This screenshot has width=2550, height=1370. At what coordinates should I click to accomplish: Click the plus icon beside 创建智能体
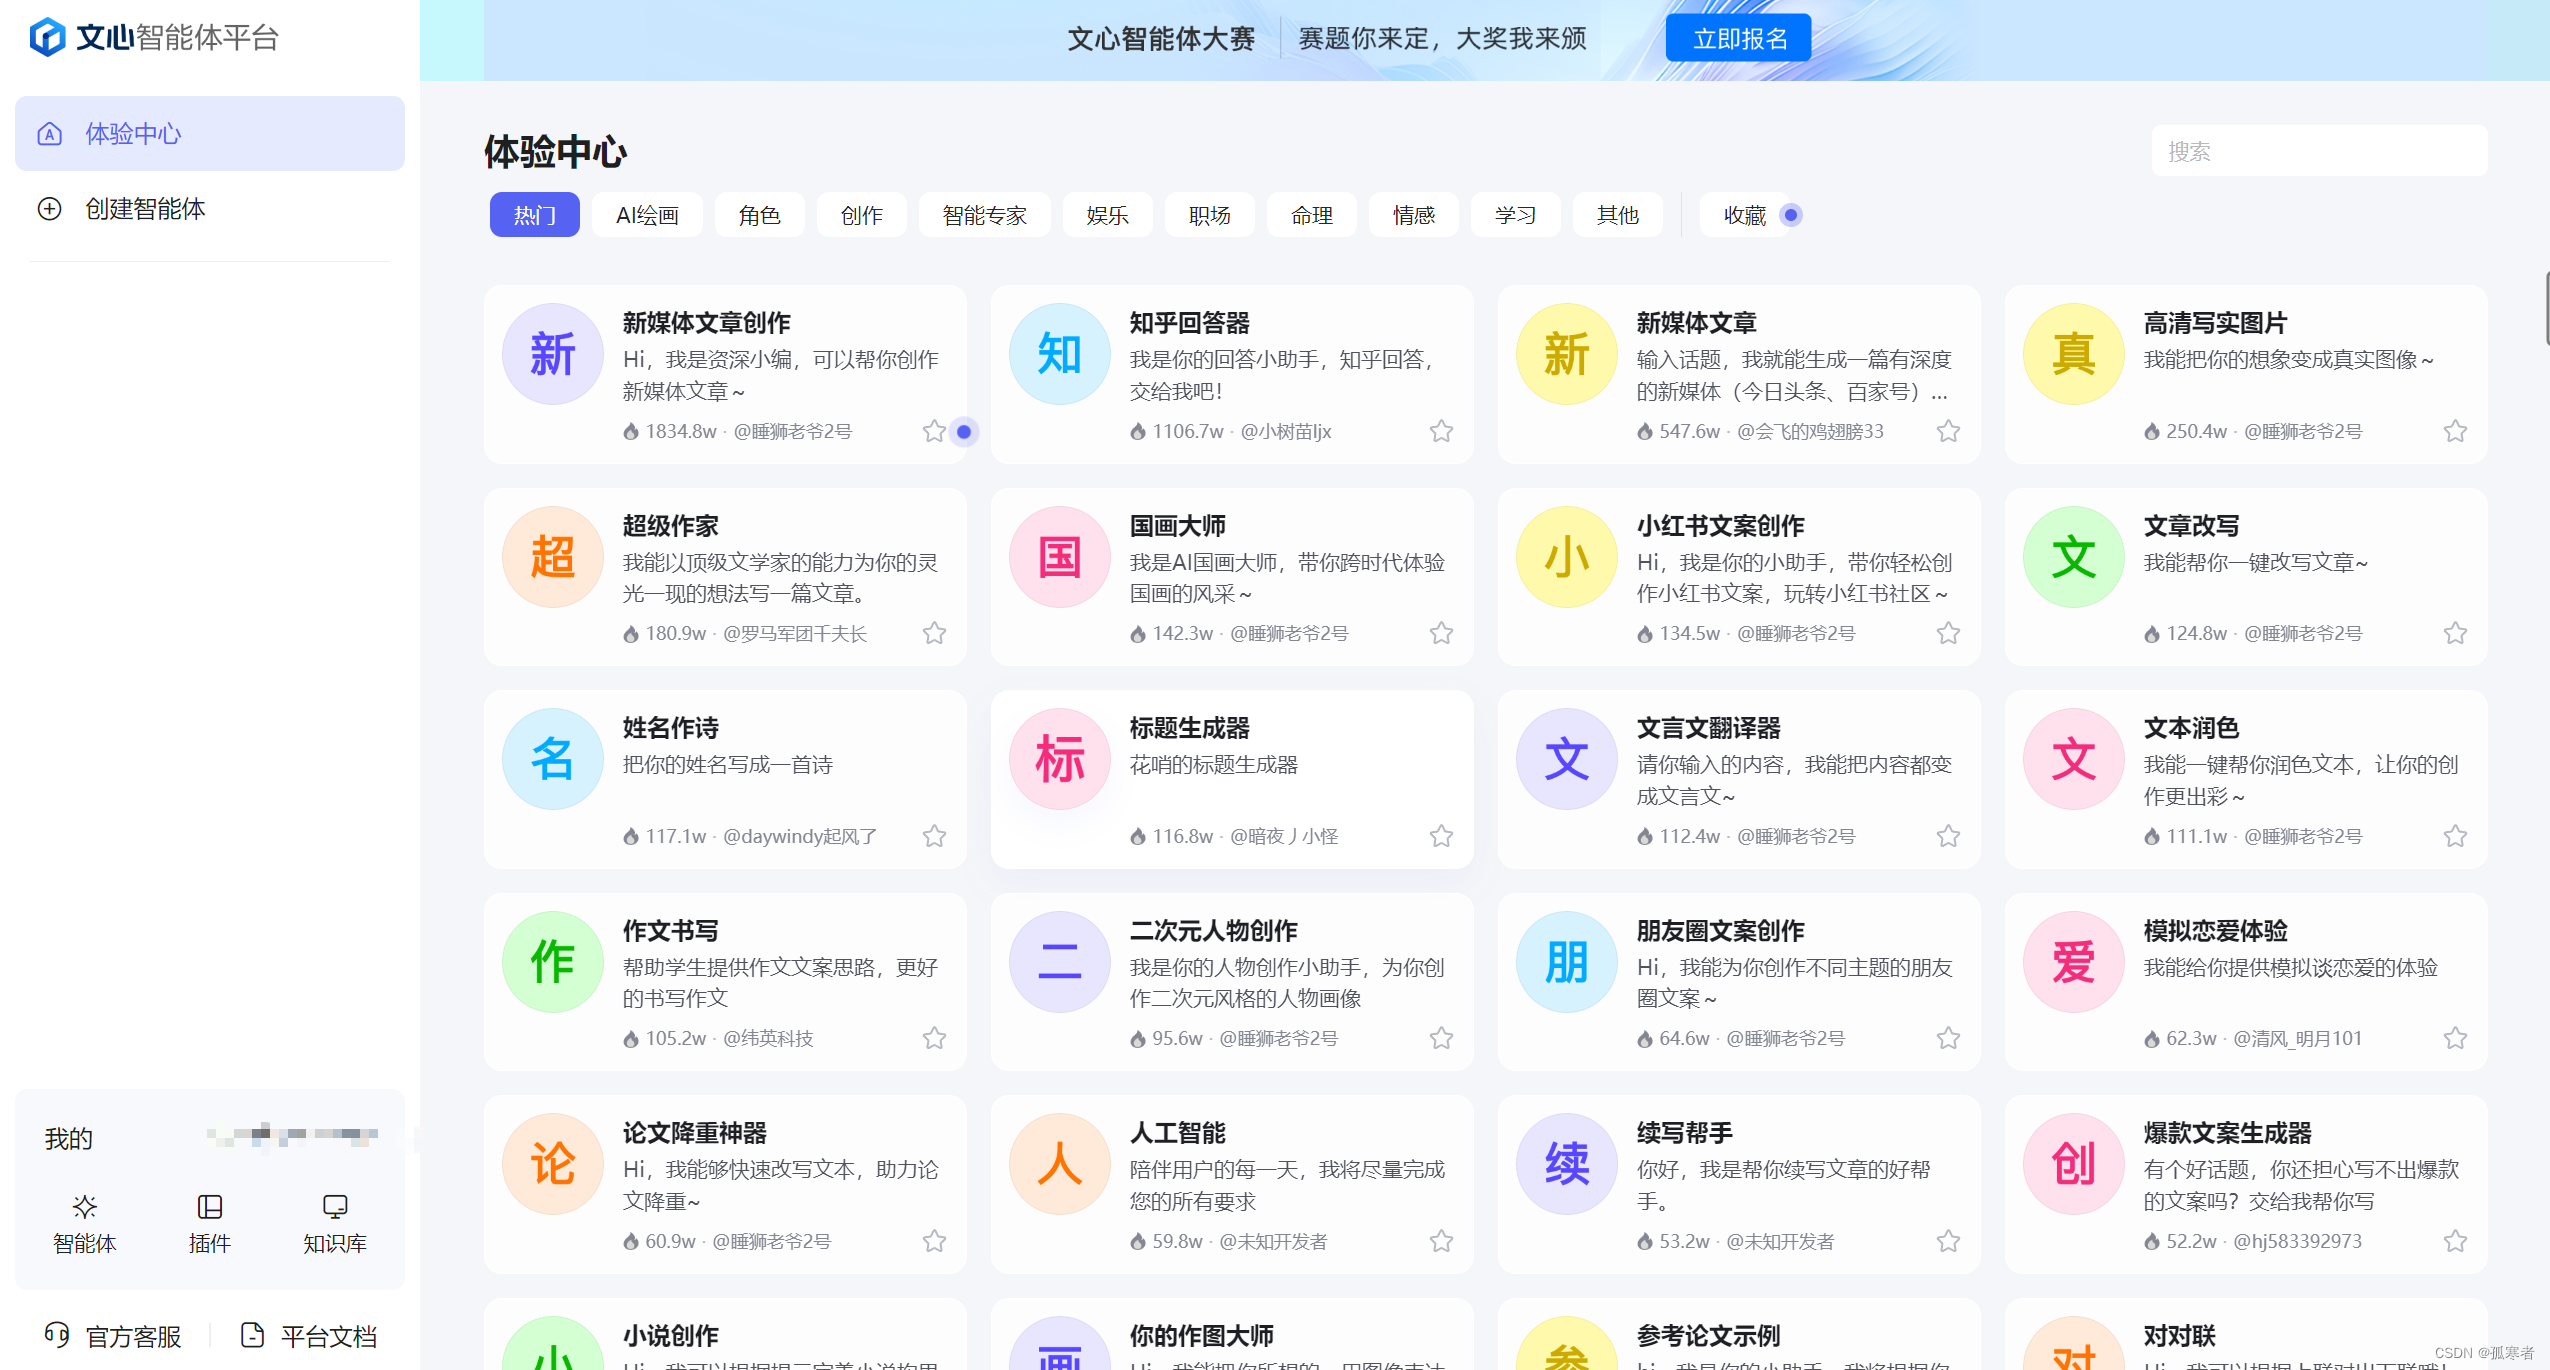(x=51, y=209)
